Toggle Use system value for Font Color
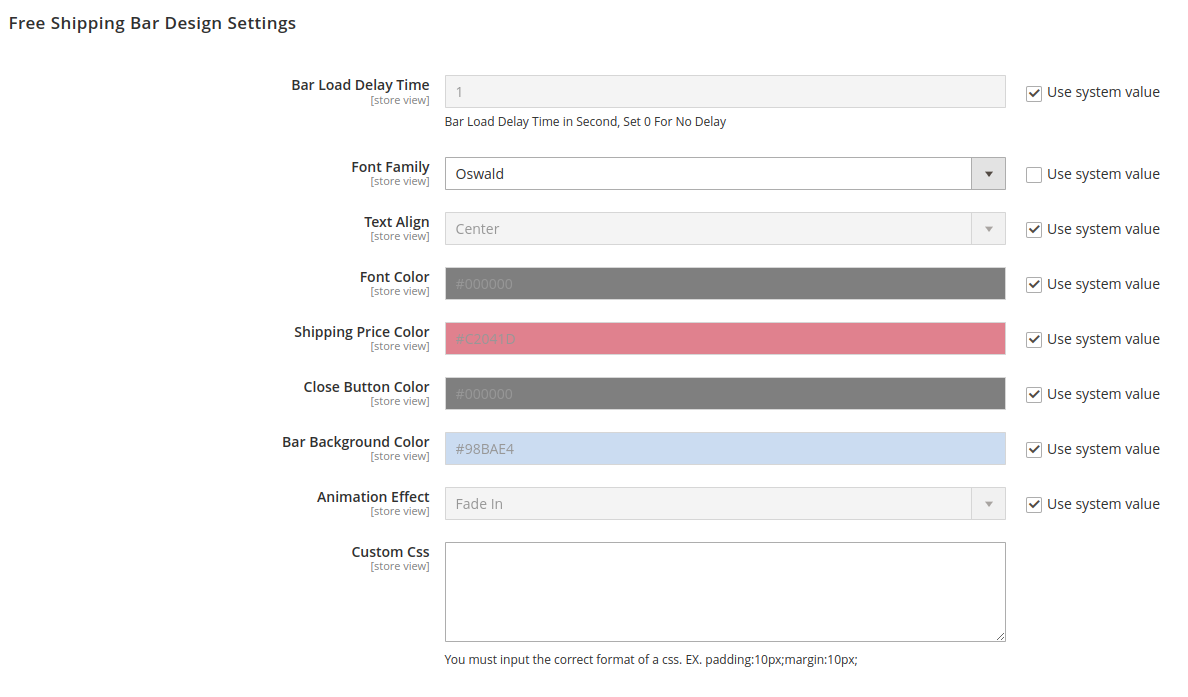Viewport: 1188px width, 697px height. click(1034, 285)
